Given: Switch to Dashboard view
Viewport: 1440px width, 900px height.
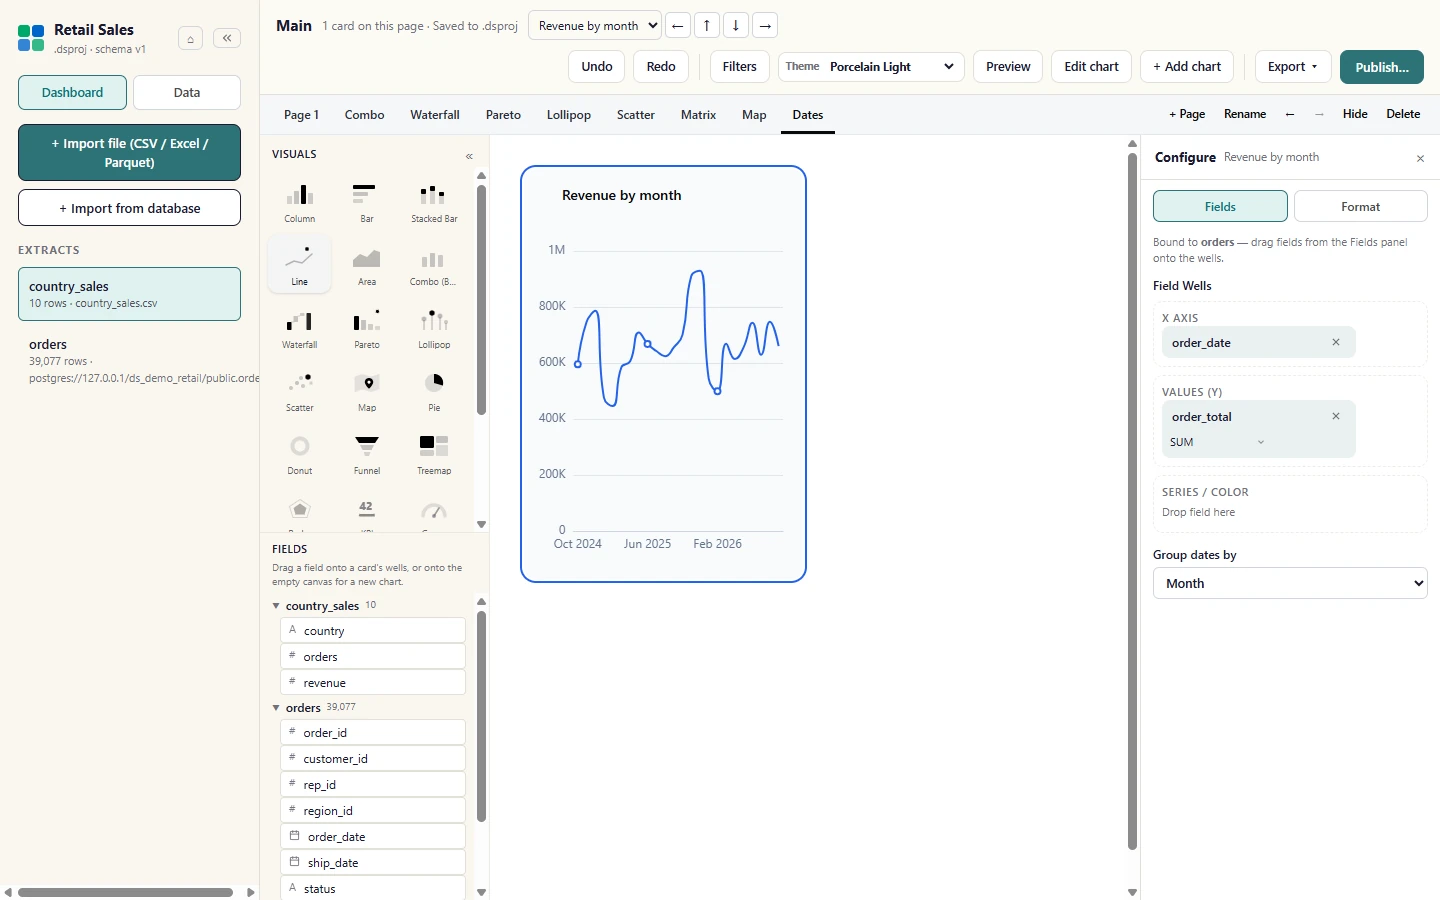Looking at the screenshot, I should click(x=72, y=92).
